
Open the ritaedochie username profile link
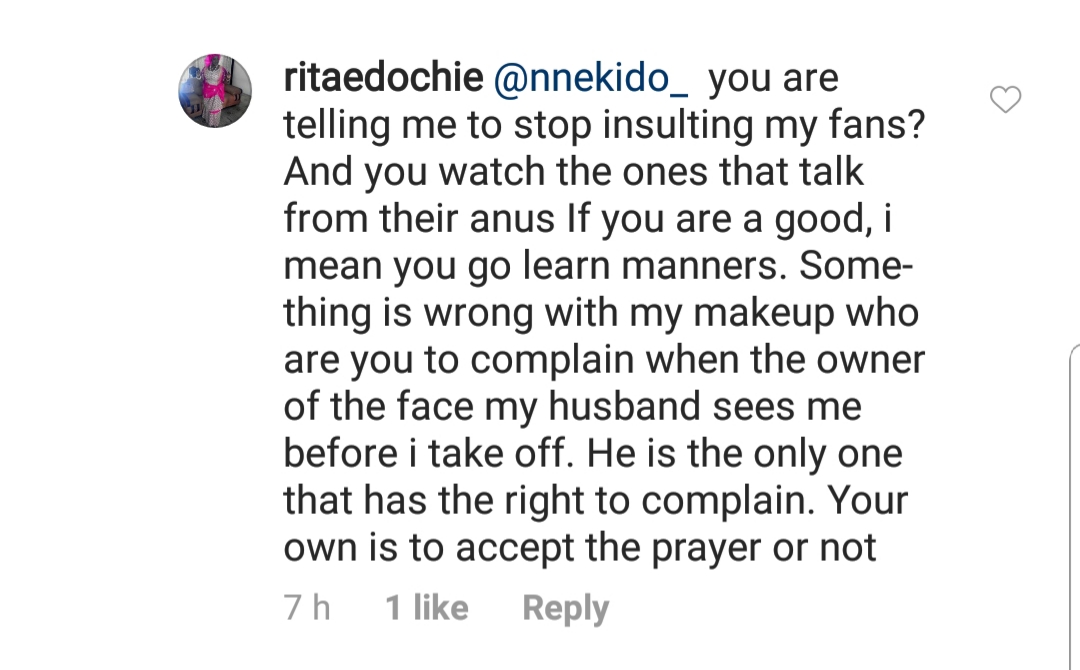pos(381,79)
